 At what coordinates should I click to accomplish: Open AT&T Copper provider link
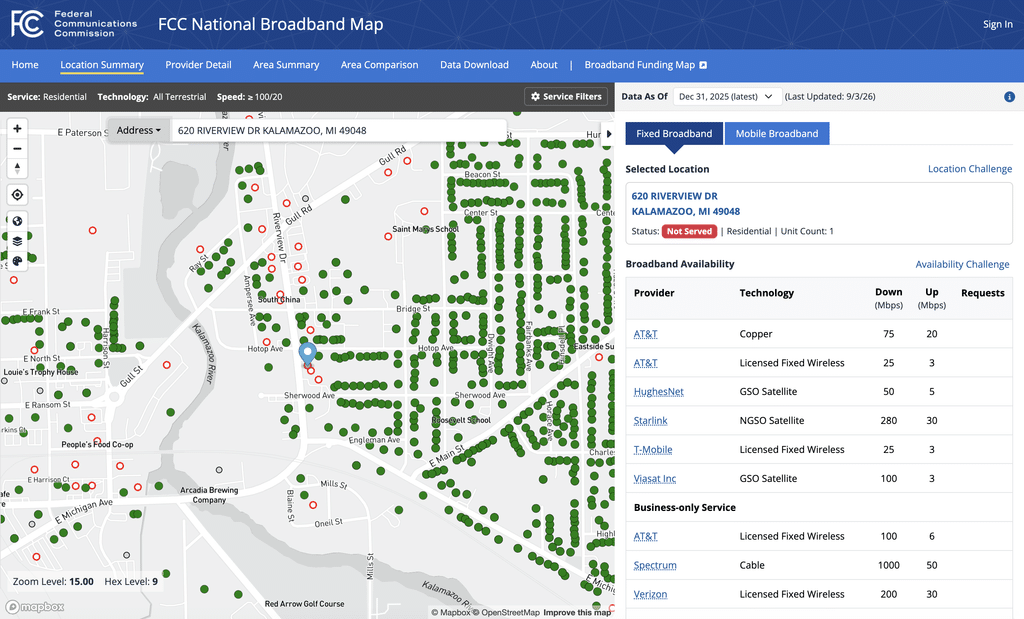click(x=645, y=334)
